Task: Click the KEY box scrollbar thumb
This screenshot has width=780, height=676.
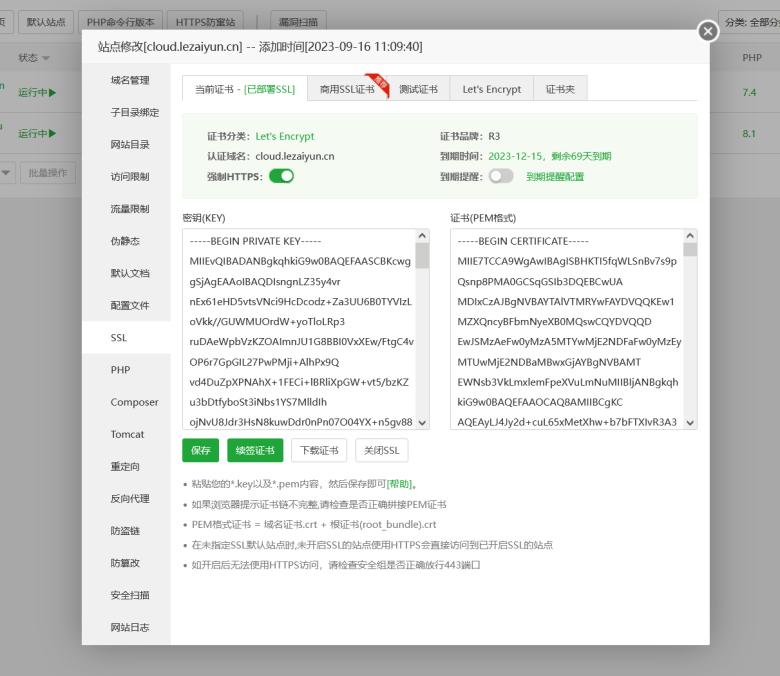Action: [422, 256]
